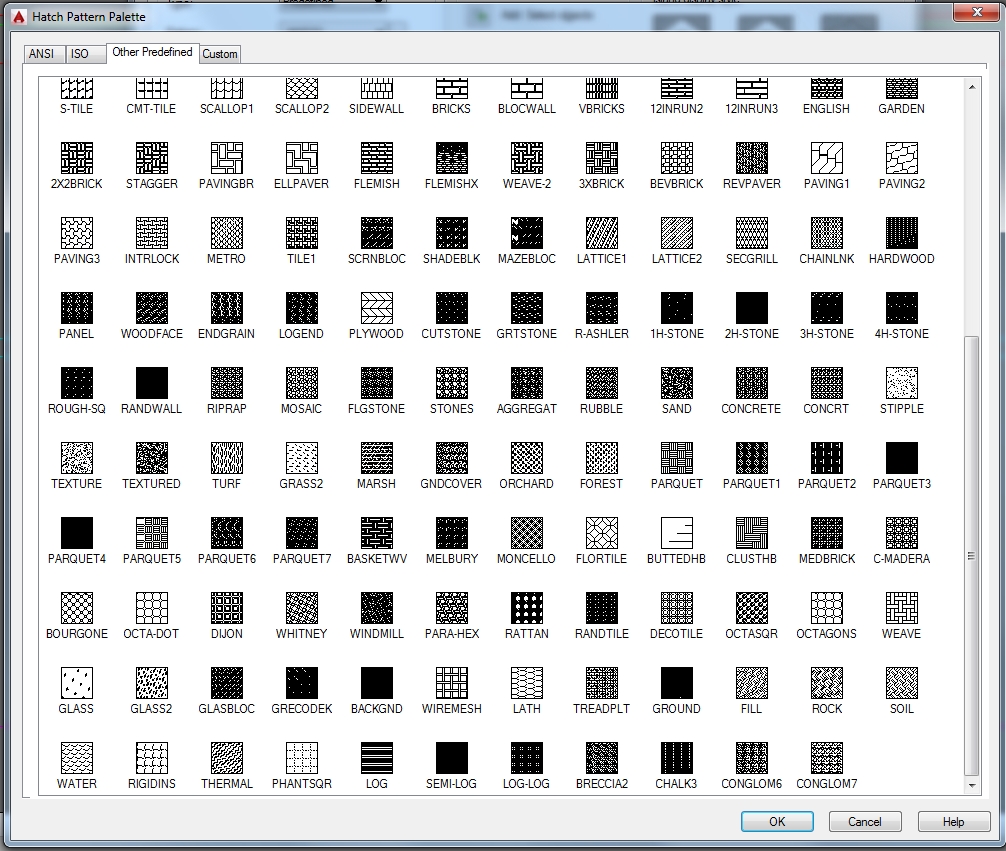The image size is (1006, 851).
Task: Select the PAVING3 pattern swatch
Action: [x=76, y=233]
